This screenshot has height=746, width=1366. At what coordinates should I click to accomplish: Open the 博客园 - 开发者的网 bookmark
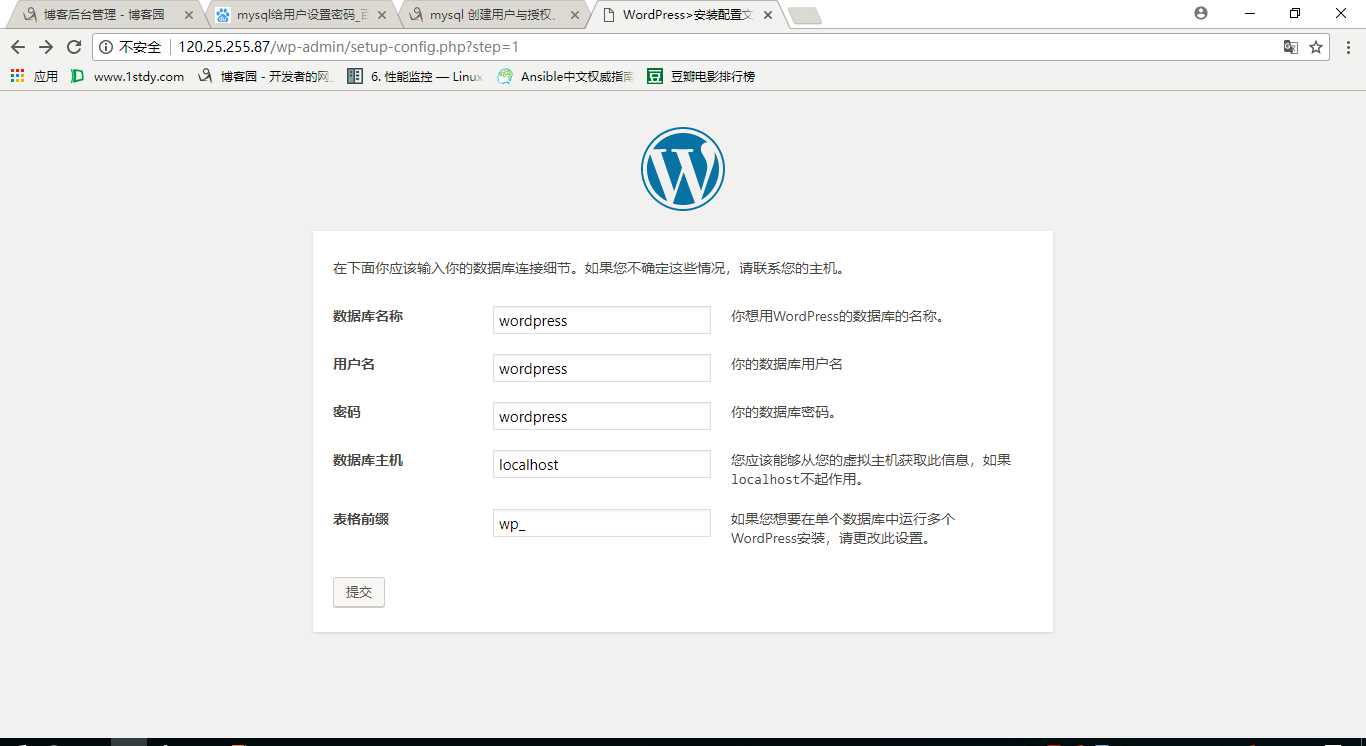click(x=266, y=76)
